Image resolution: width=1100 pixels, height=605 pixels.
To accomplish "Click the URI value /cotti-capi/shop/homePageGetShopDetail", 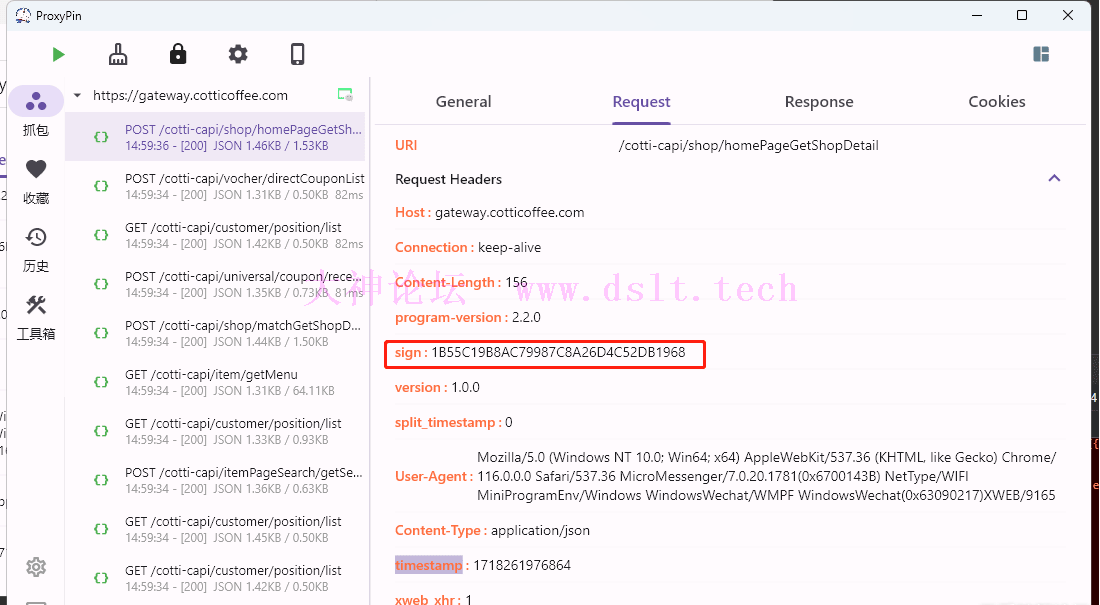I will pyautogui.click(x=749, y=145).
